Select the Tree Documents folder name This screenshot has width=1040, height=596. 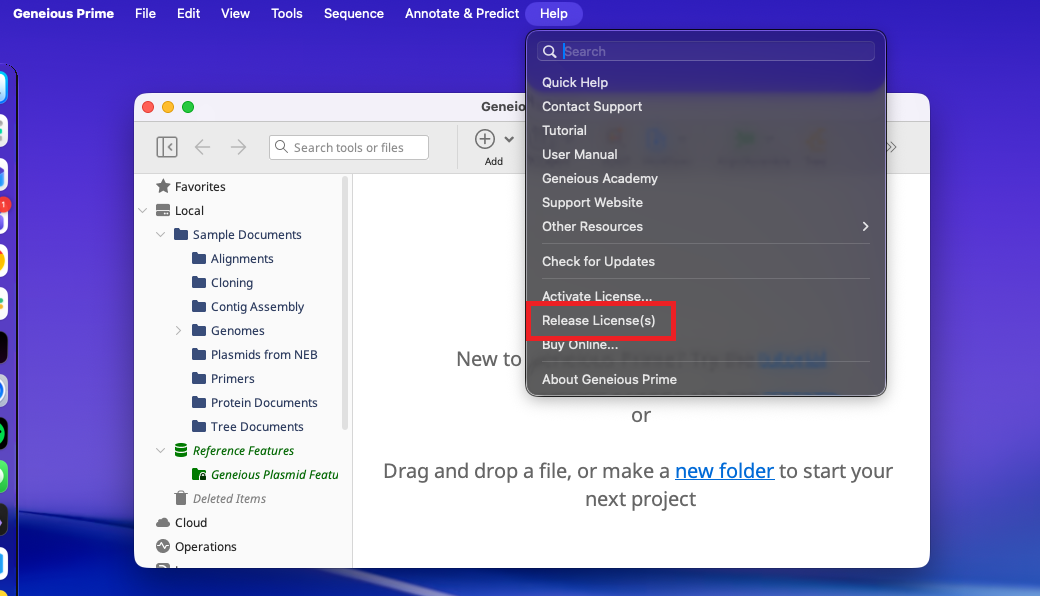[x=257, y=426]
